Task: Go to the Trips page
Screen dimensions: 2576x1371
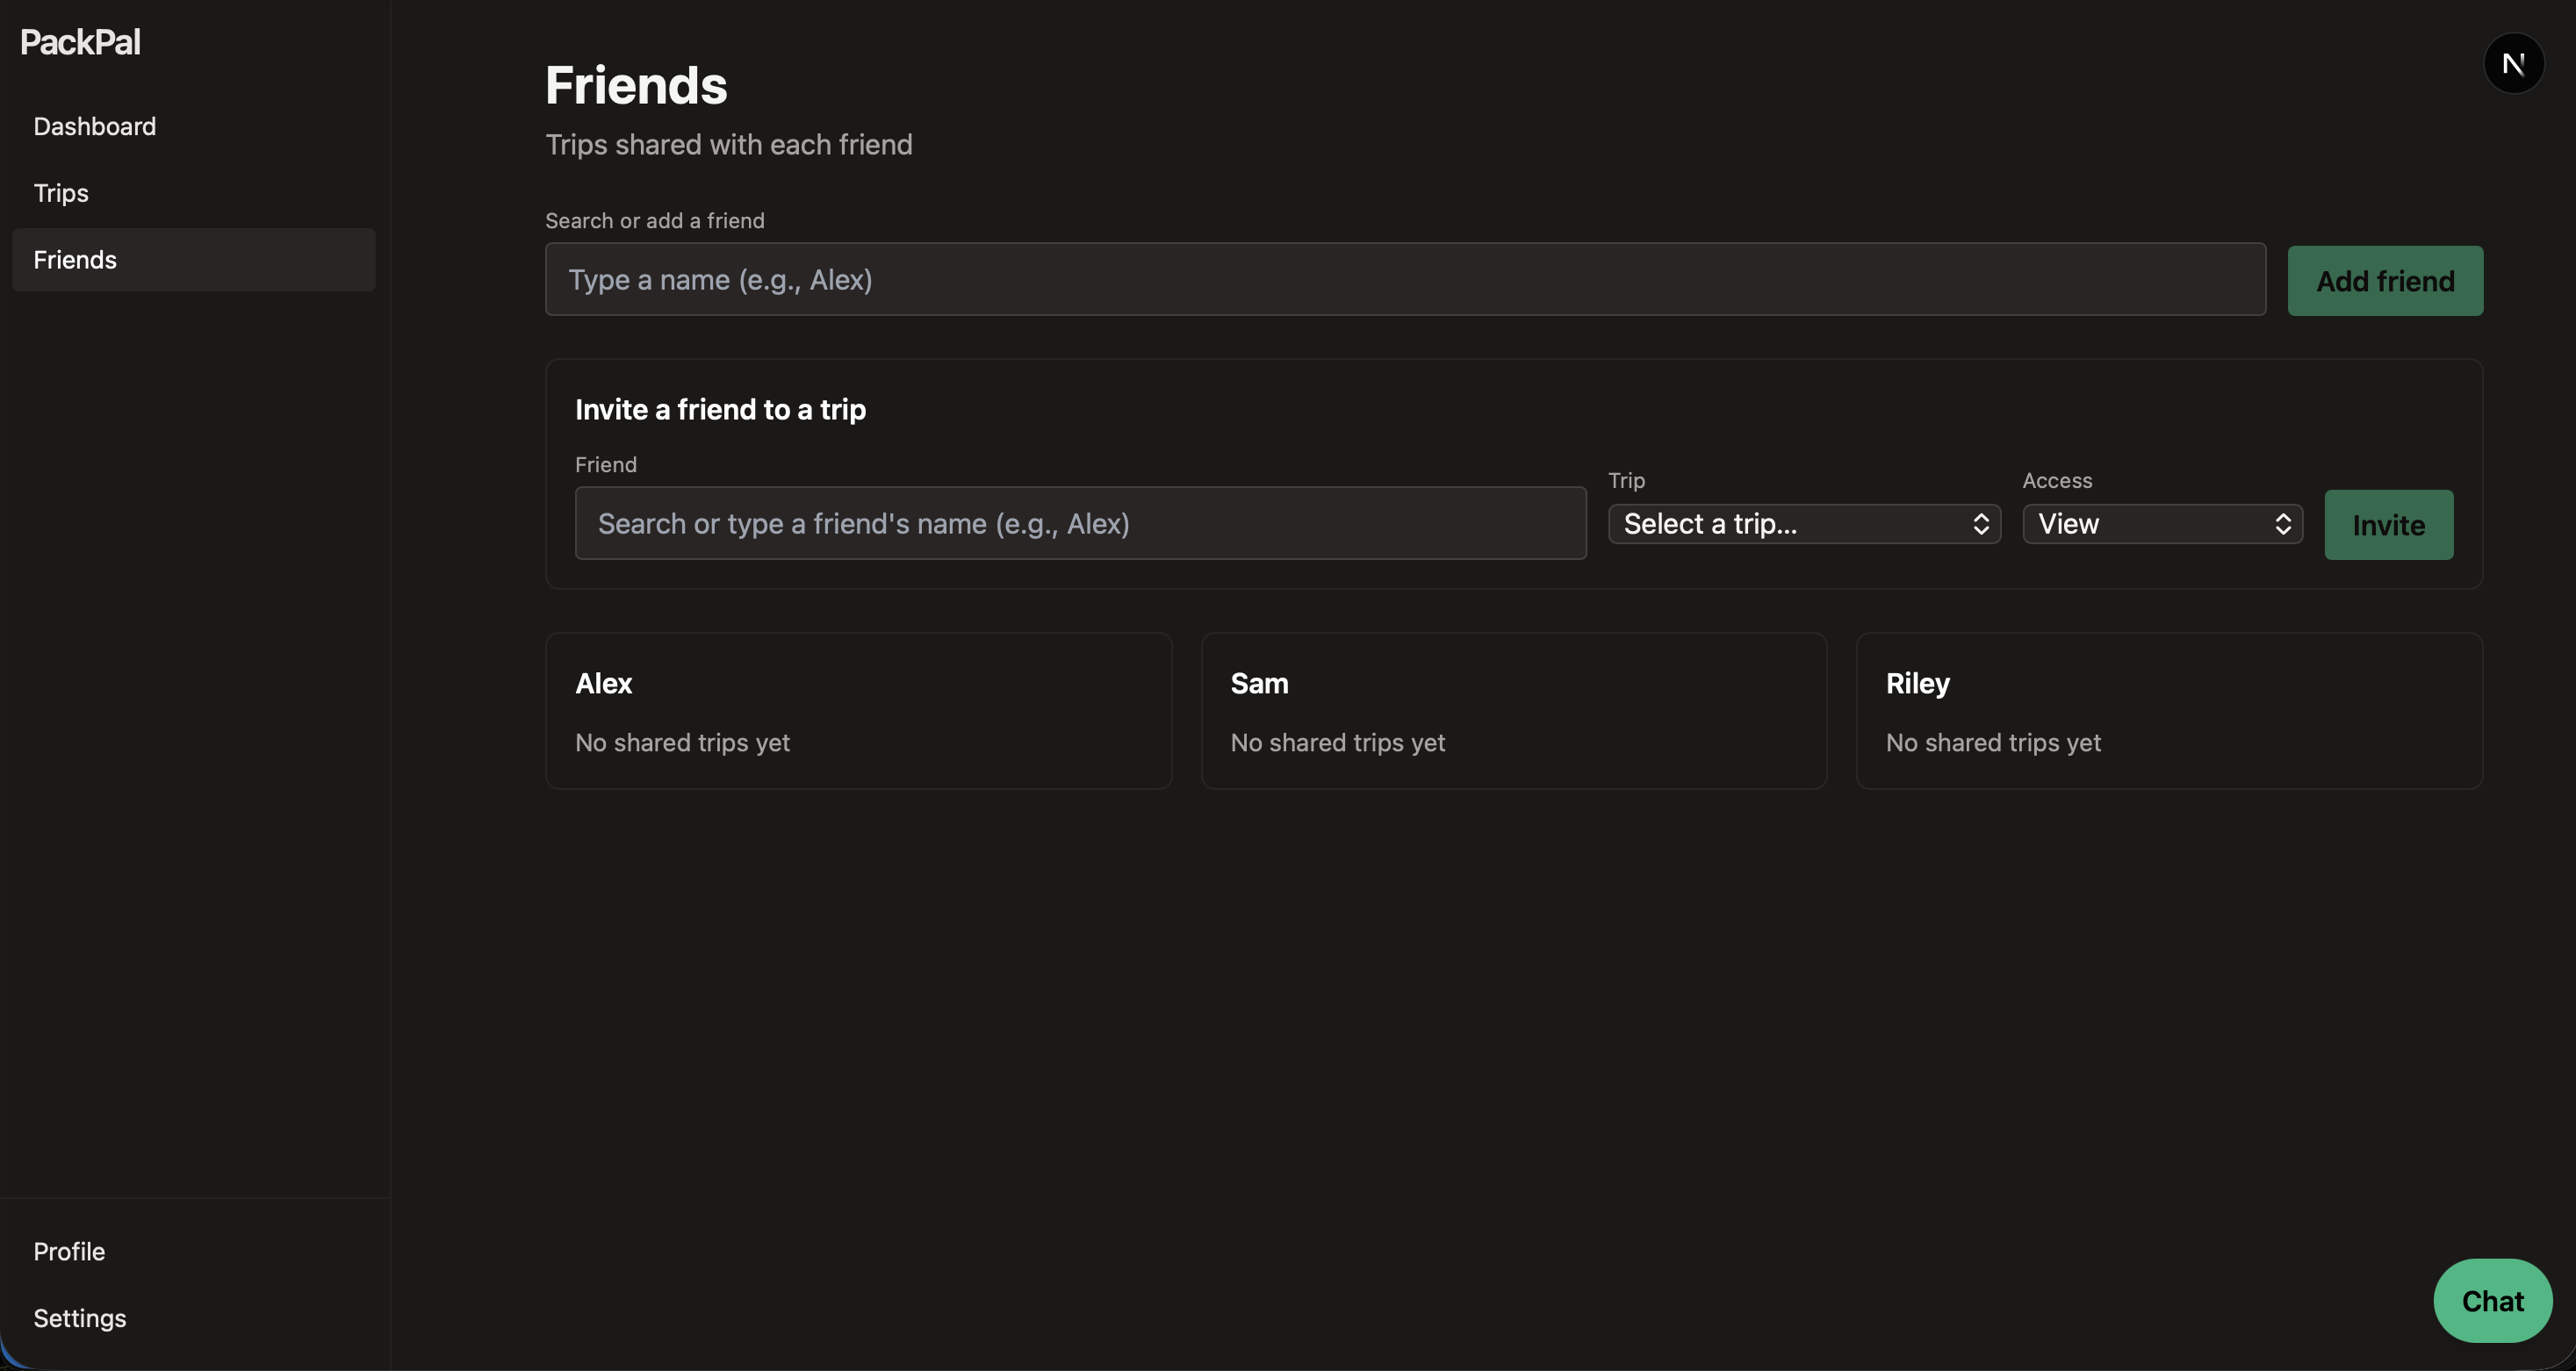Action: (x=61, y=193)
